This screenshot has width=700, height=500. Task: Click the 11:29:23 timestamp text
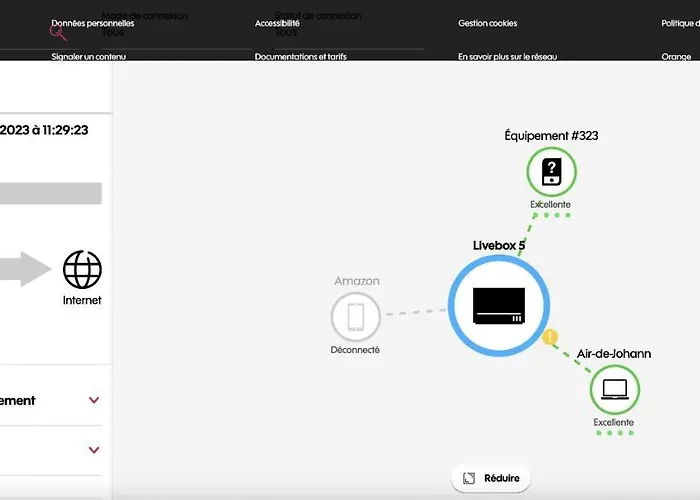point(65,130)
